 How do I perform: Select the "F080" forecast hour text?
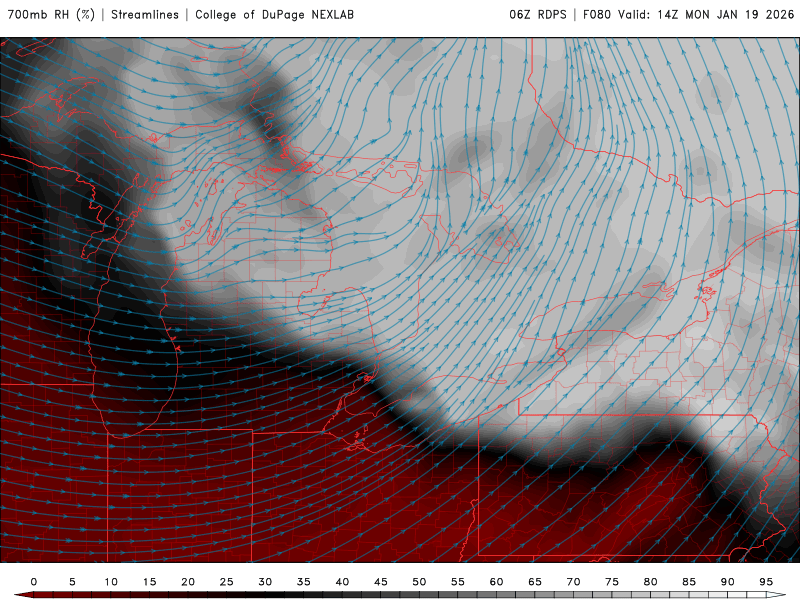pyautogui.click(x=596, y=14)
